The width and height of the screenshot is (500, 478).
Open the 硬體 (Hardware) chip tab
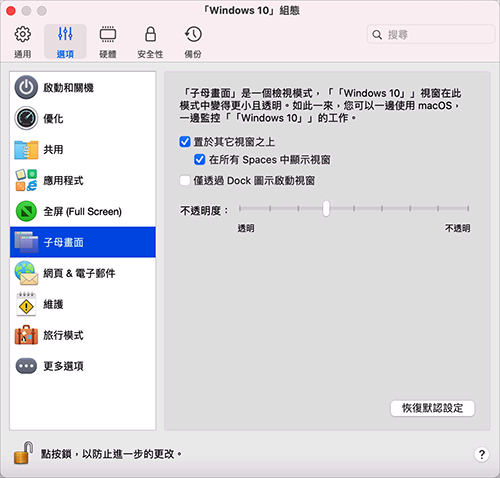coord(108,41)
